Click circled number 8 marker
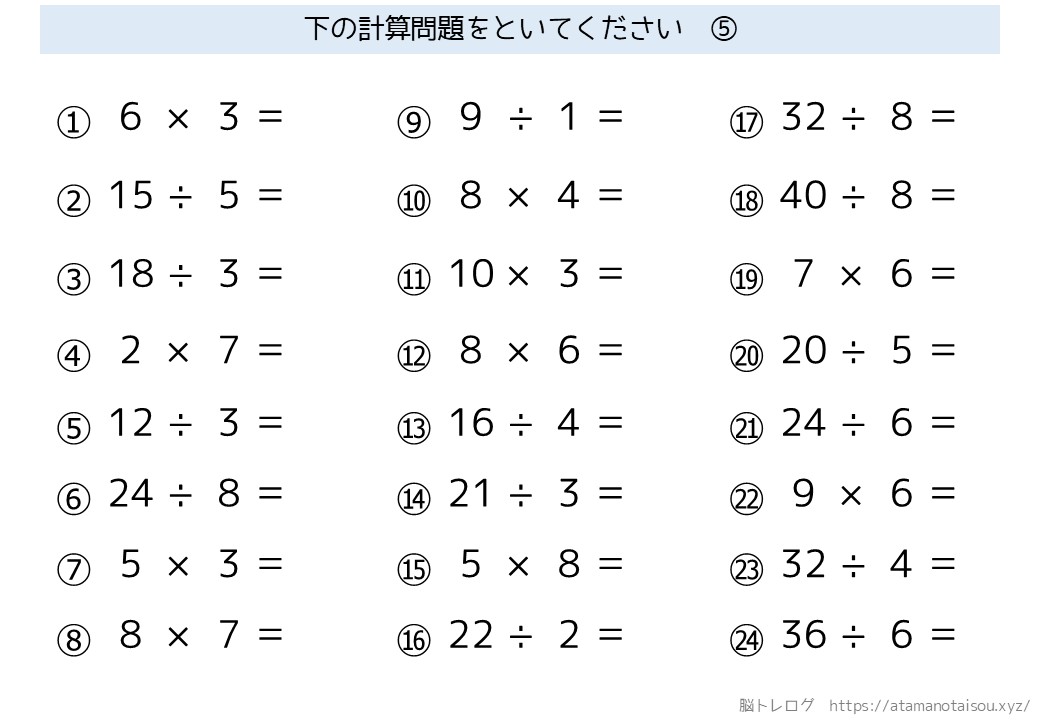 tap(73, 640)
